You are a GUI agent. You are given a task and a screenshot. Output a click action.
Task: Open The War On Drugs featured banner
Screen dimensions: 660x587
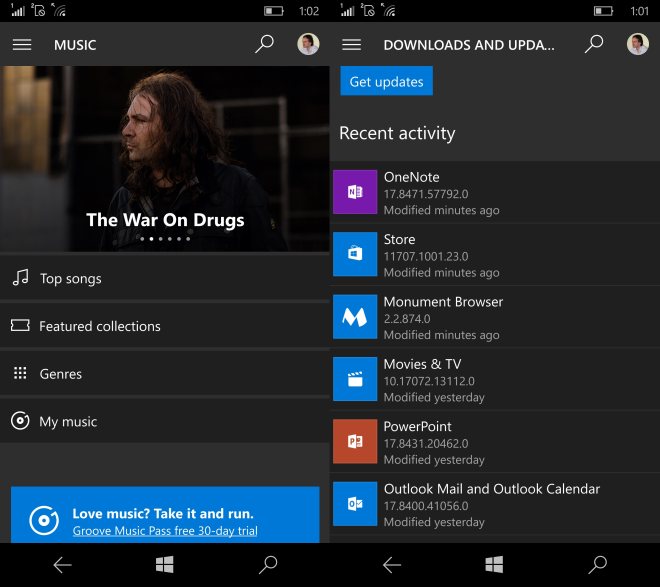165,159
